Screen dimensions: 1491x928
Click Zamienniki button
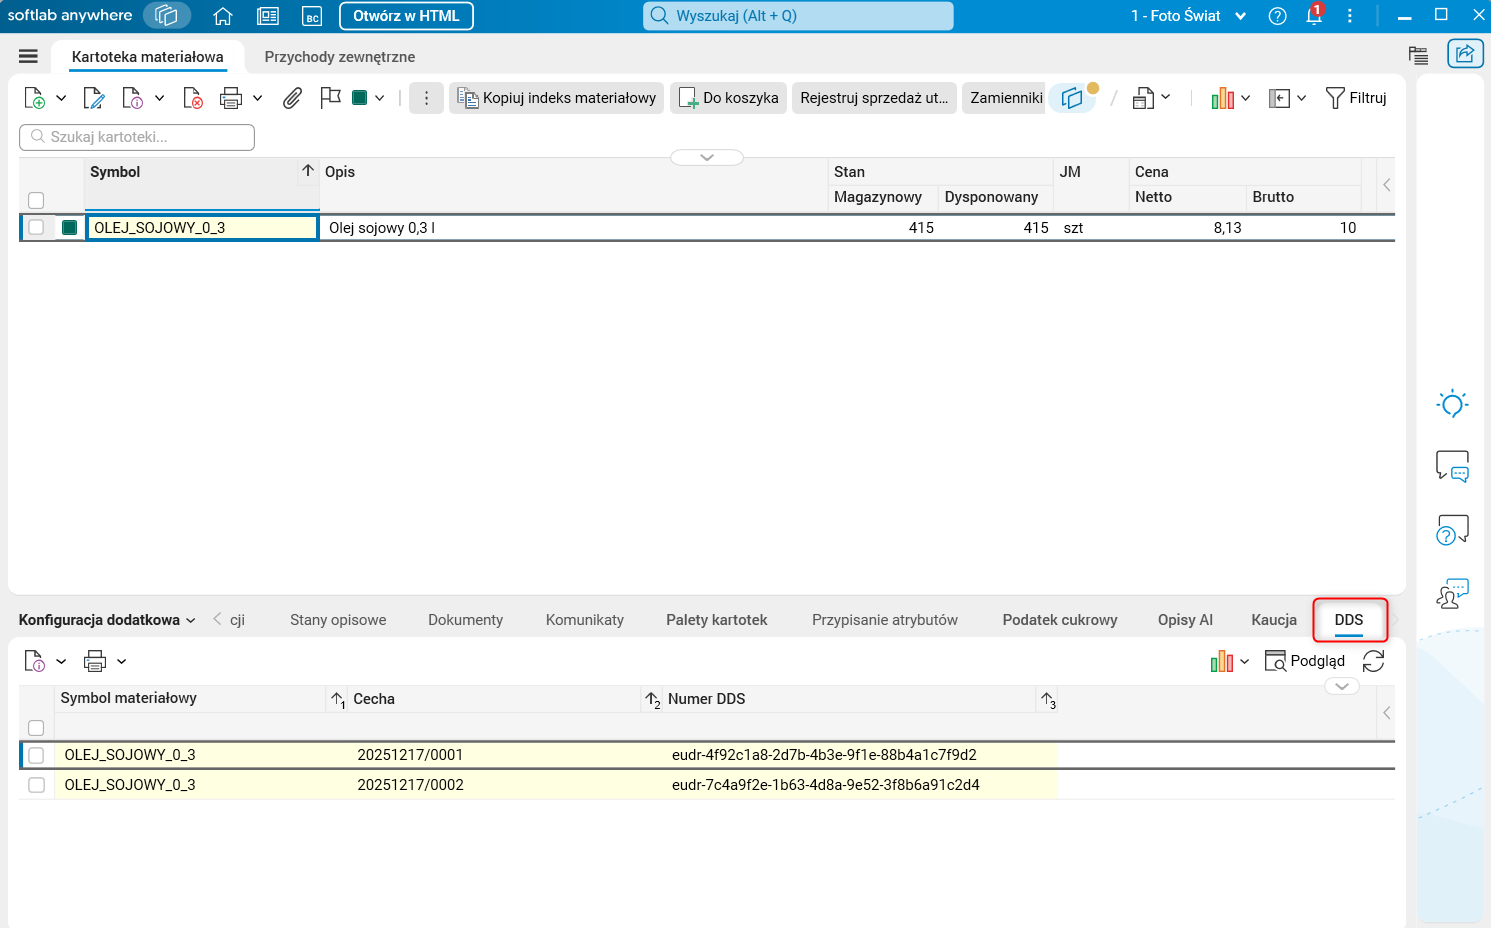1006,98
